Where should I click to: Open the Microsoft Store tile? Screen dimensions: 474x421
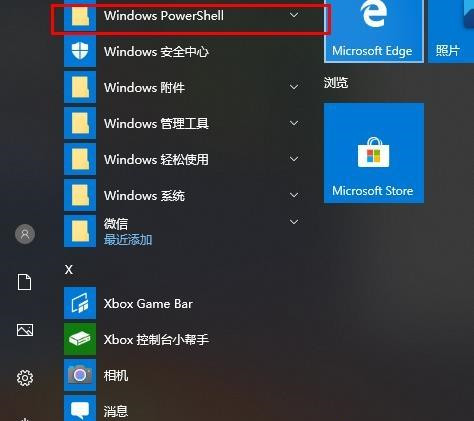[374, 153]
